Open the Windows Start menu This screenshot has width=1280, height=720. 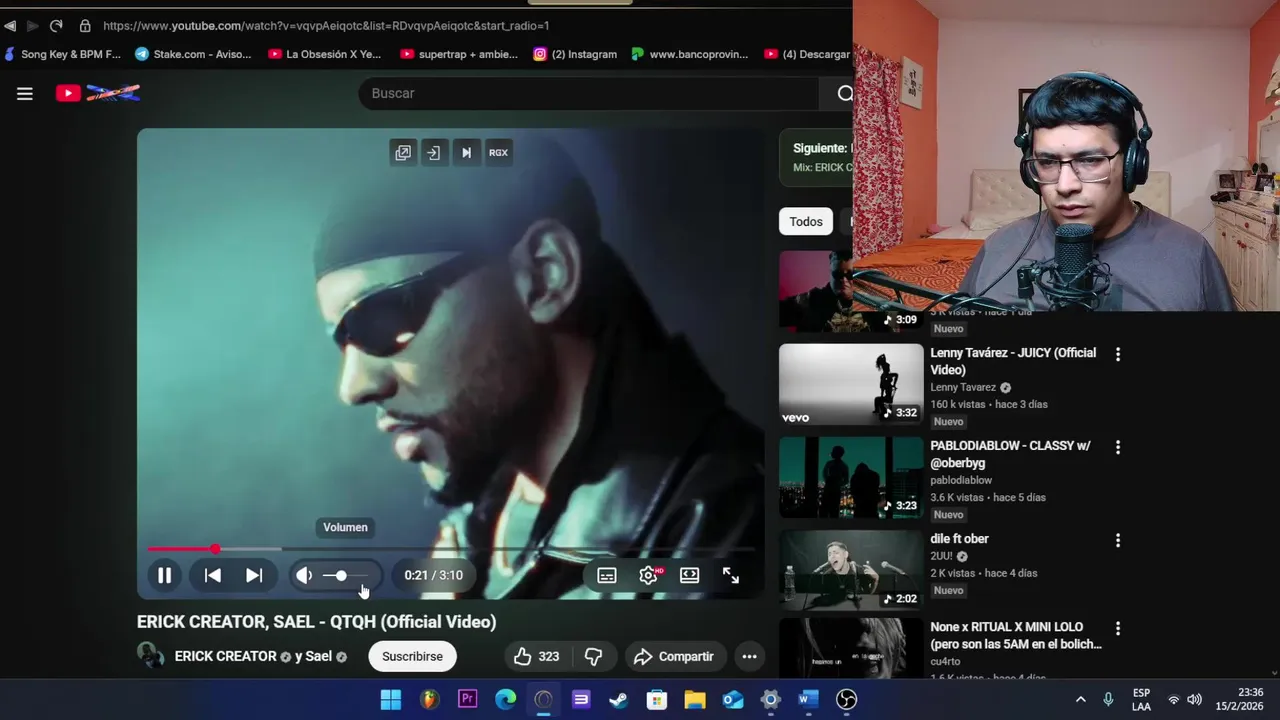coord(391,699)
